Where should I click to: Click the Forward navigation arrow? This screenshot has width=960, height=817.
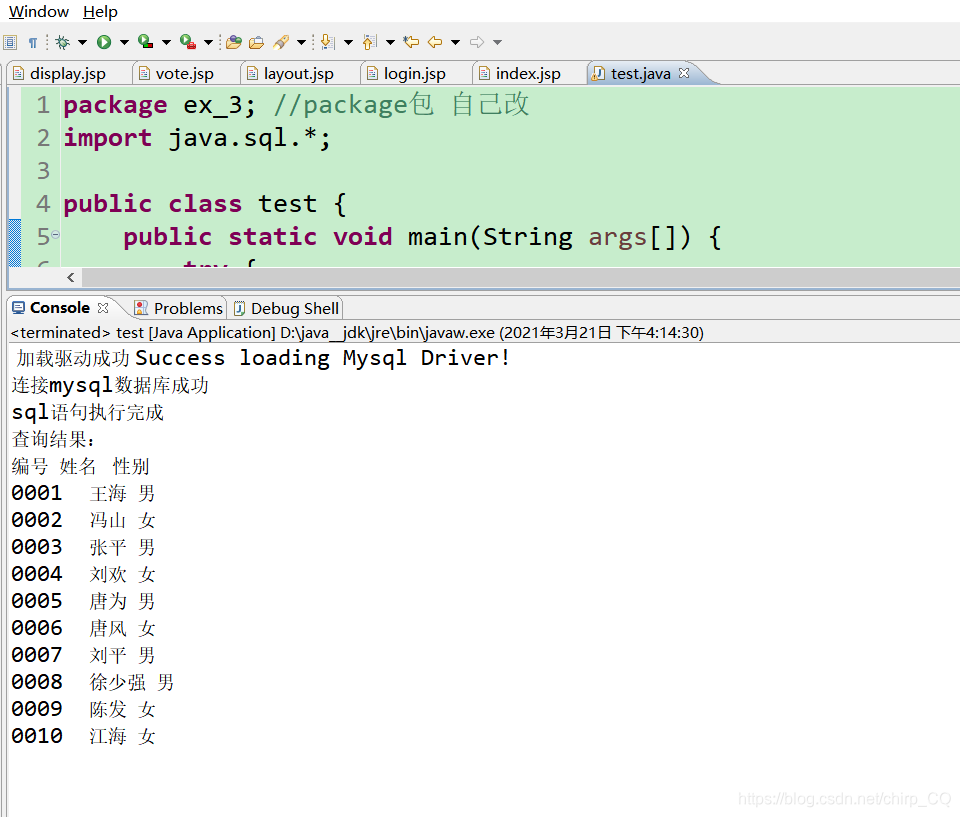[477, 42]
